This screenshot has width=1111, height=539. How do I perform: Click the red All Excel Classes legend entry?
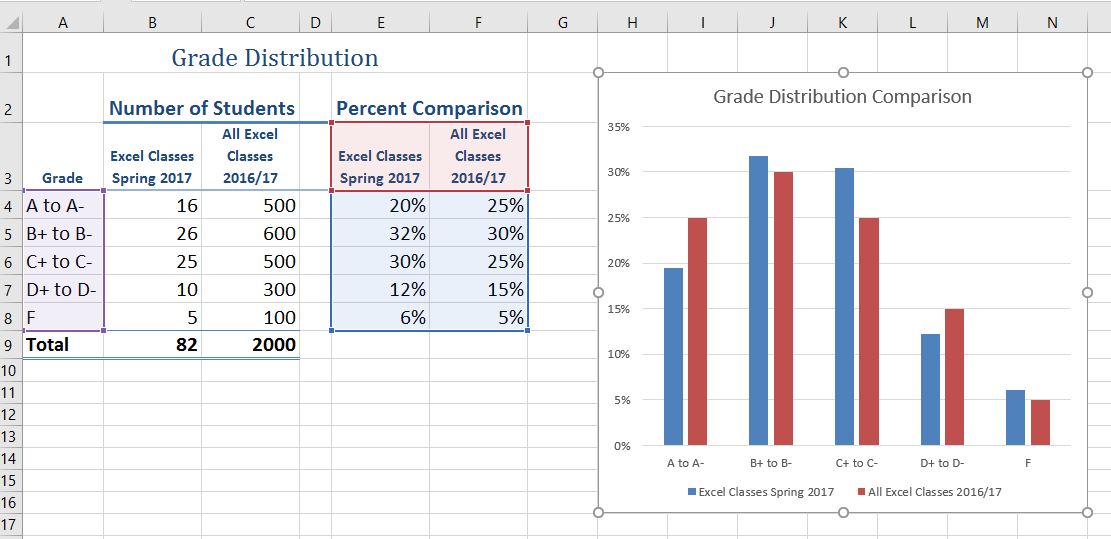click(x=930, y=492)
